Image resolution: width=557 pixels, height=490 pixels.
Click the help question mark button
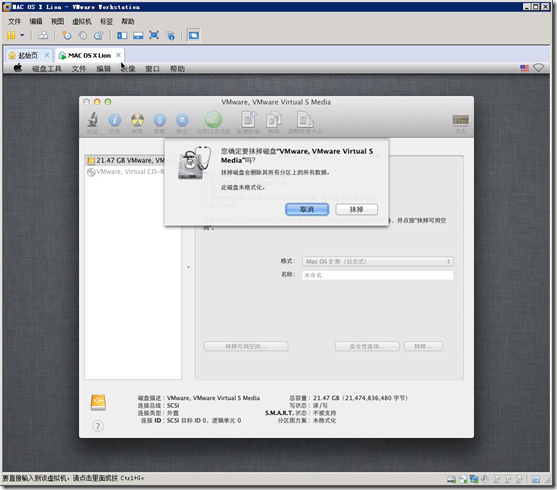tap(98, 426)
